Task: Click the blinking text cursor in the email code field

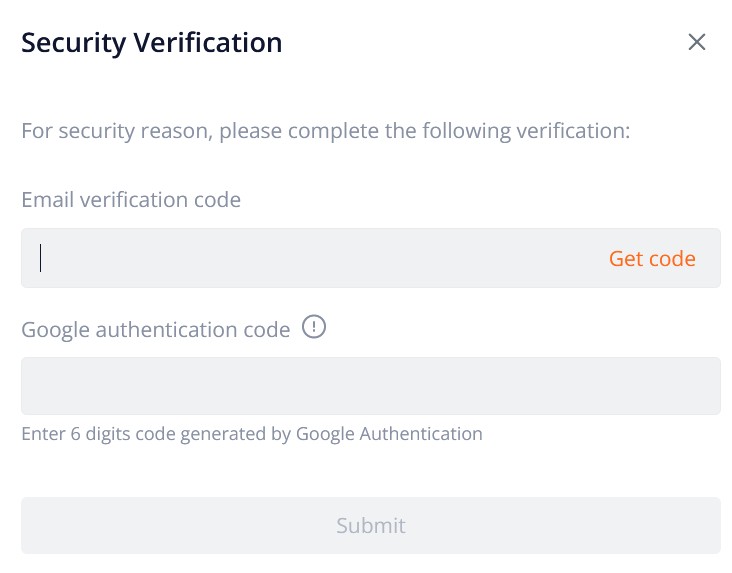Action: tap(41, 258)
